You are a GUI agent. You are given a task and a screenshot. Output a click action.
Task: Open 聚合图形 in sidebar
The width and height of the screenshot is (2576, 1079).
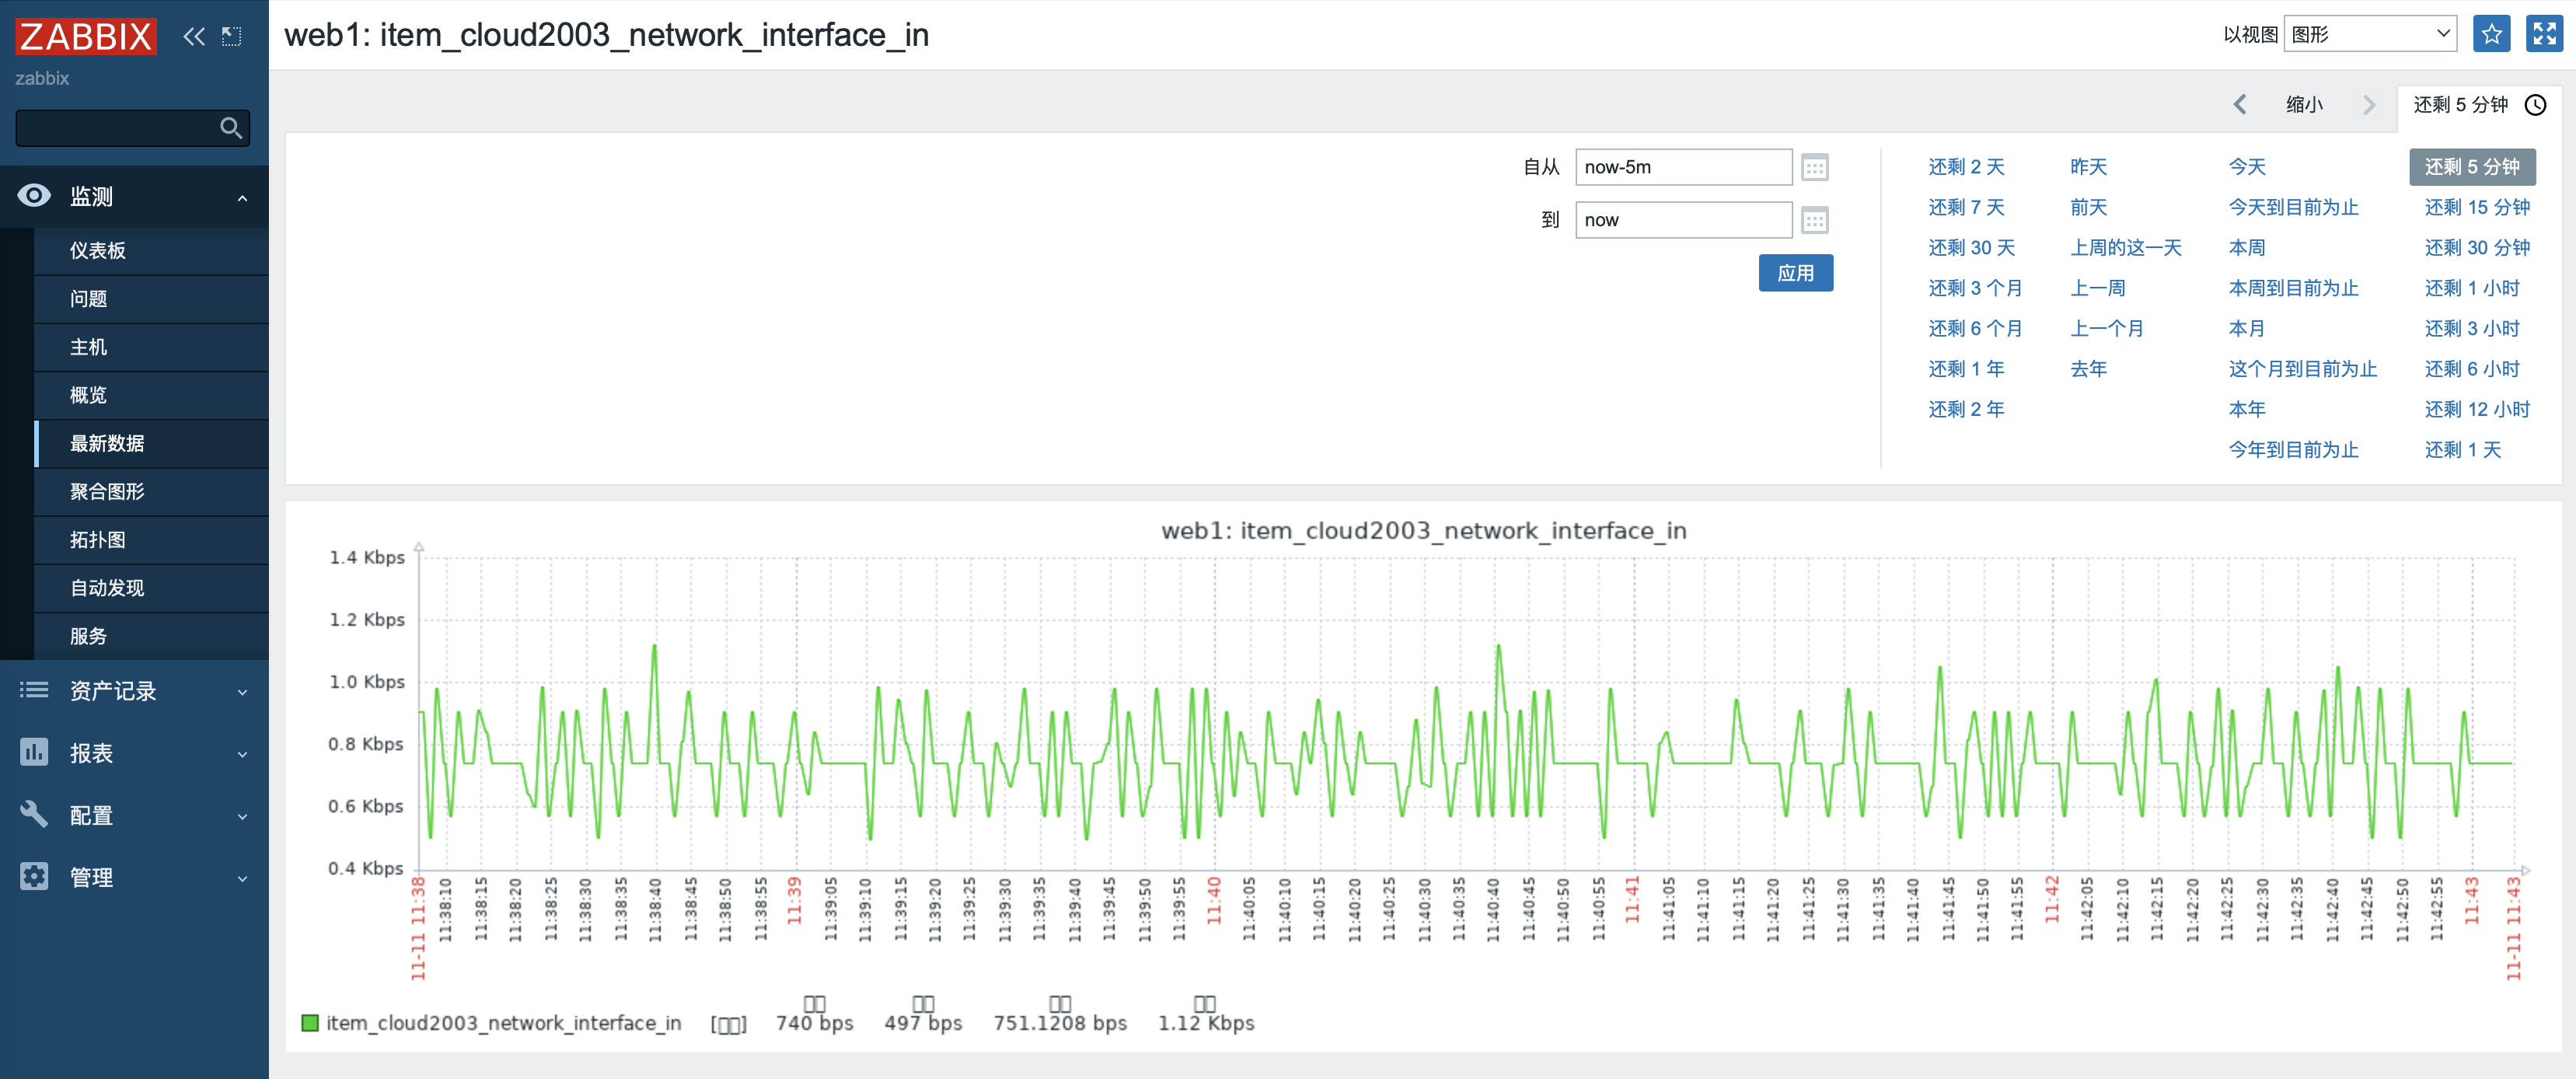[151, 491]
